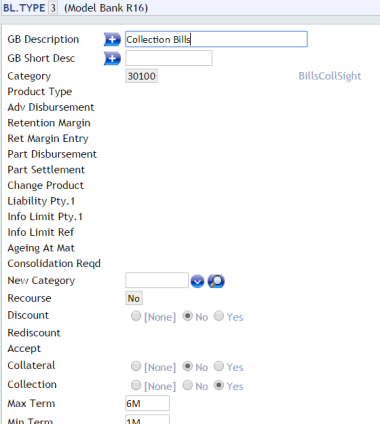Edit the Min Term field
This screenshot has width=380, height=424.
pyautogui.click(x=147, y=419)
